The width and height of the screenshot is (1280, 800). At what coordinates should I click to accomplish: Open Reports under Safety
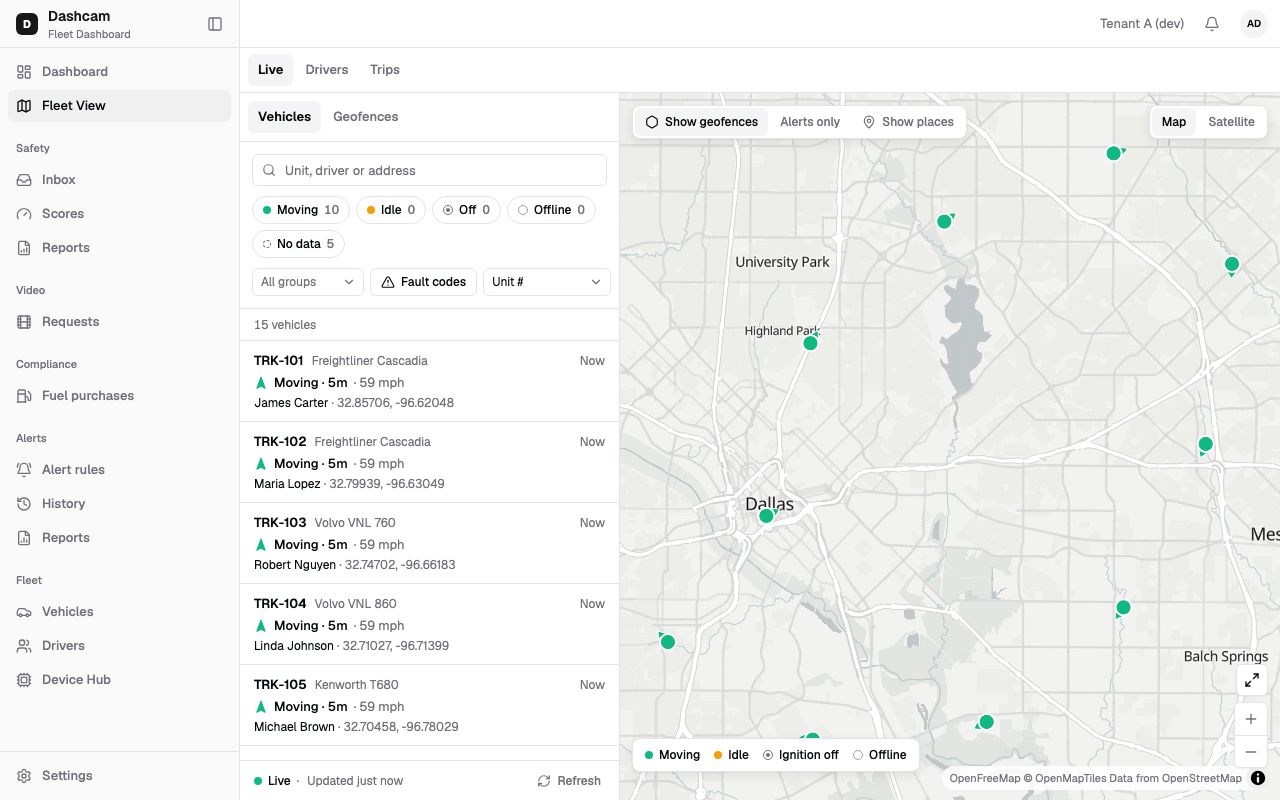coord(119,248)
